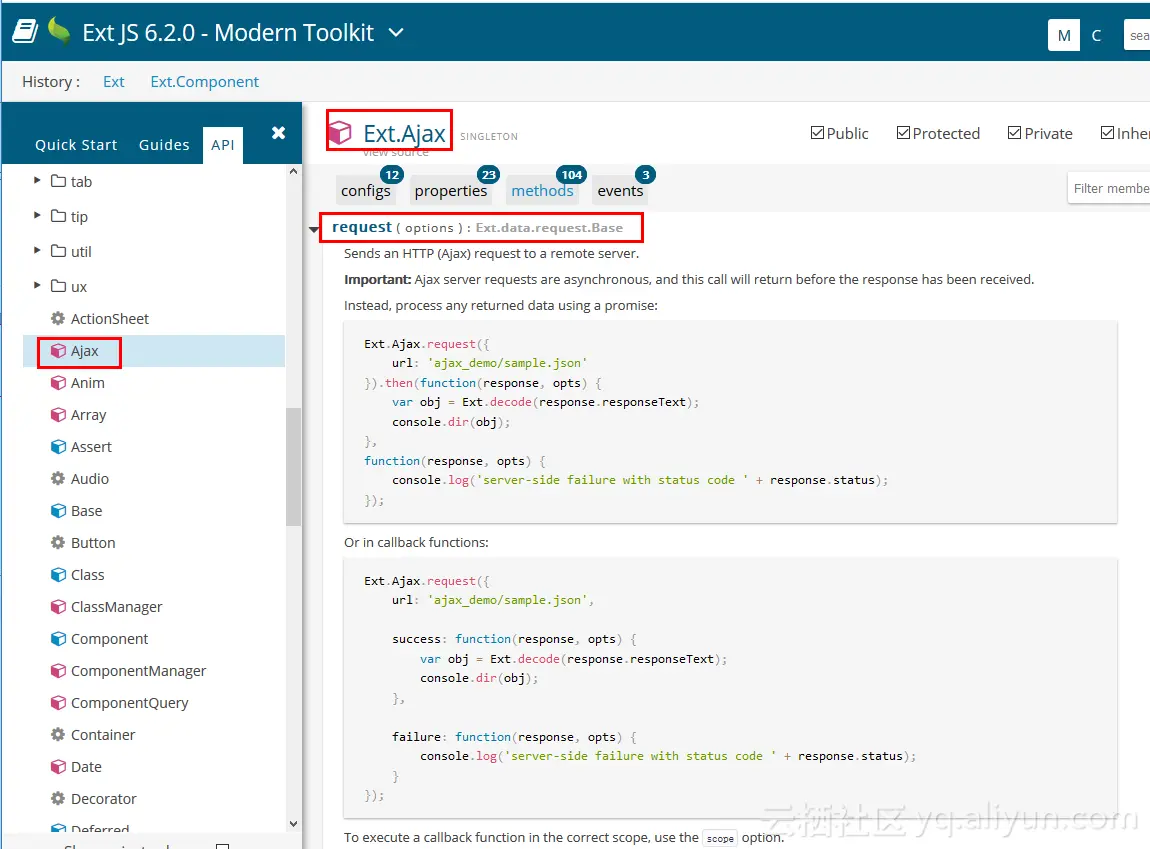Click the ActionSheet gear icon

click(x=58, y=318)
